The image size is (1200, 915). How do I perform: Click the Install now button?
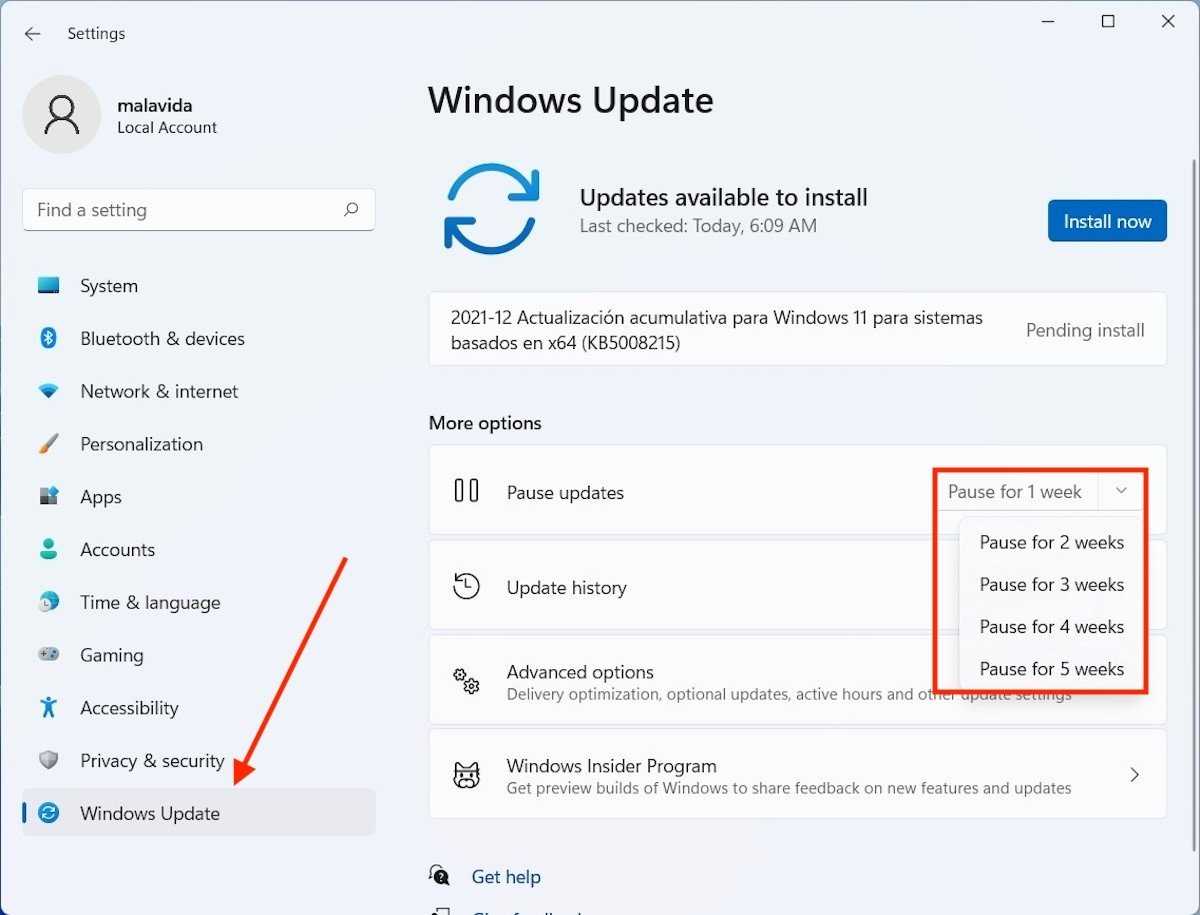pos(1107,221)
